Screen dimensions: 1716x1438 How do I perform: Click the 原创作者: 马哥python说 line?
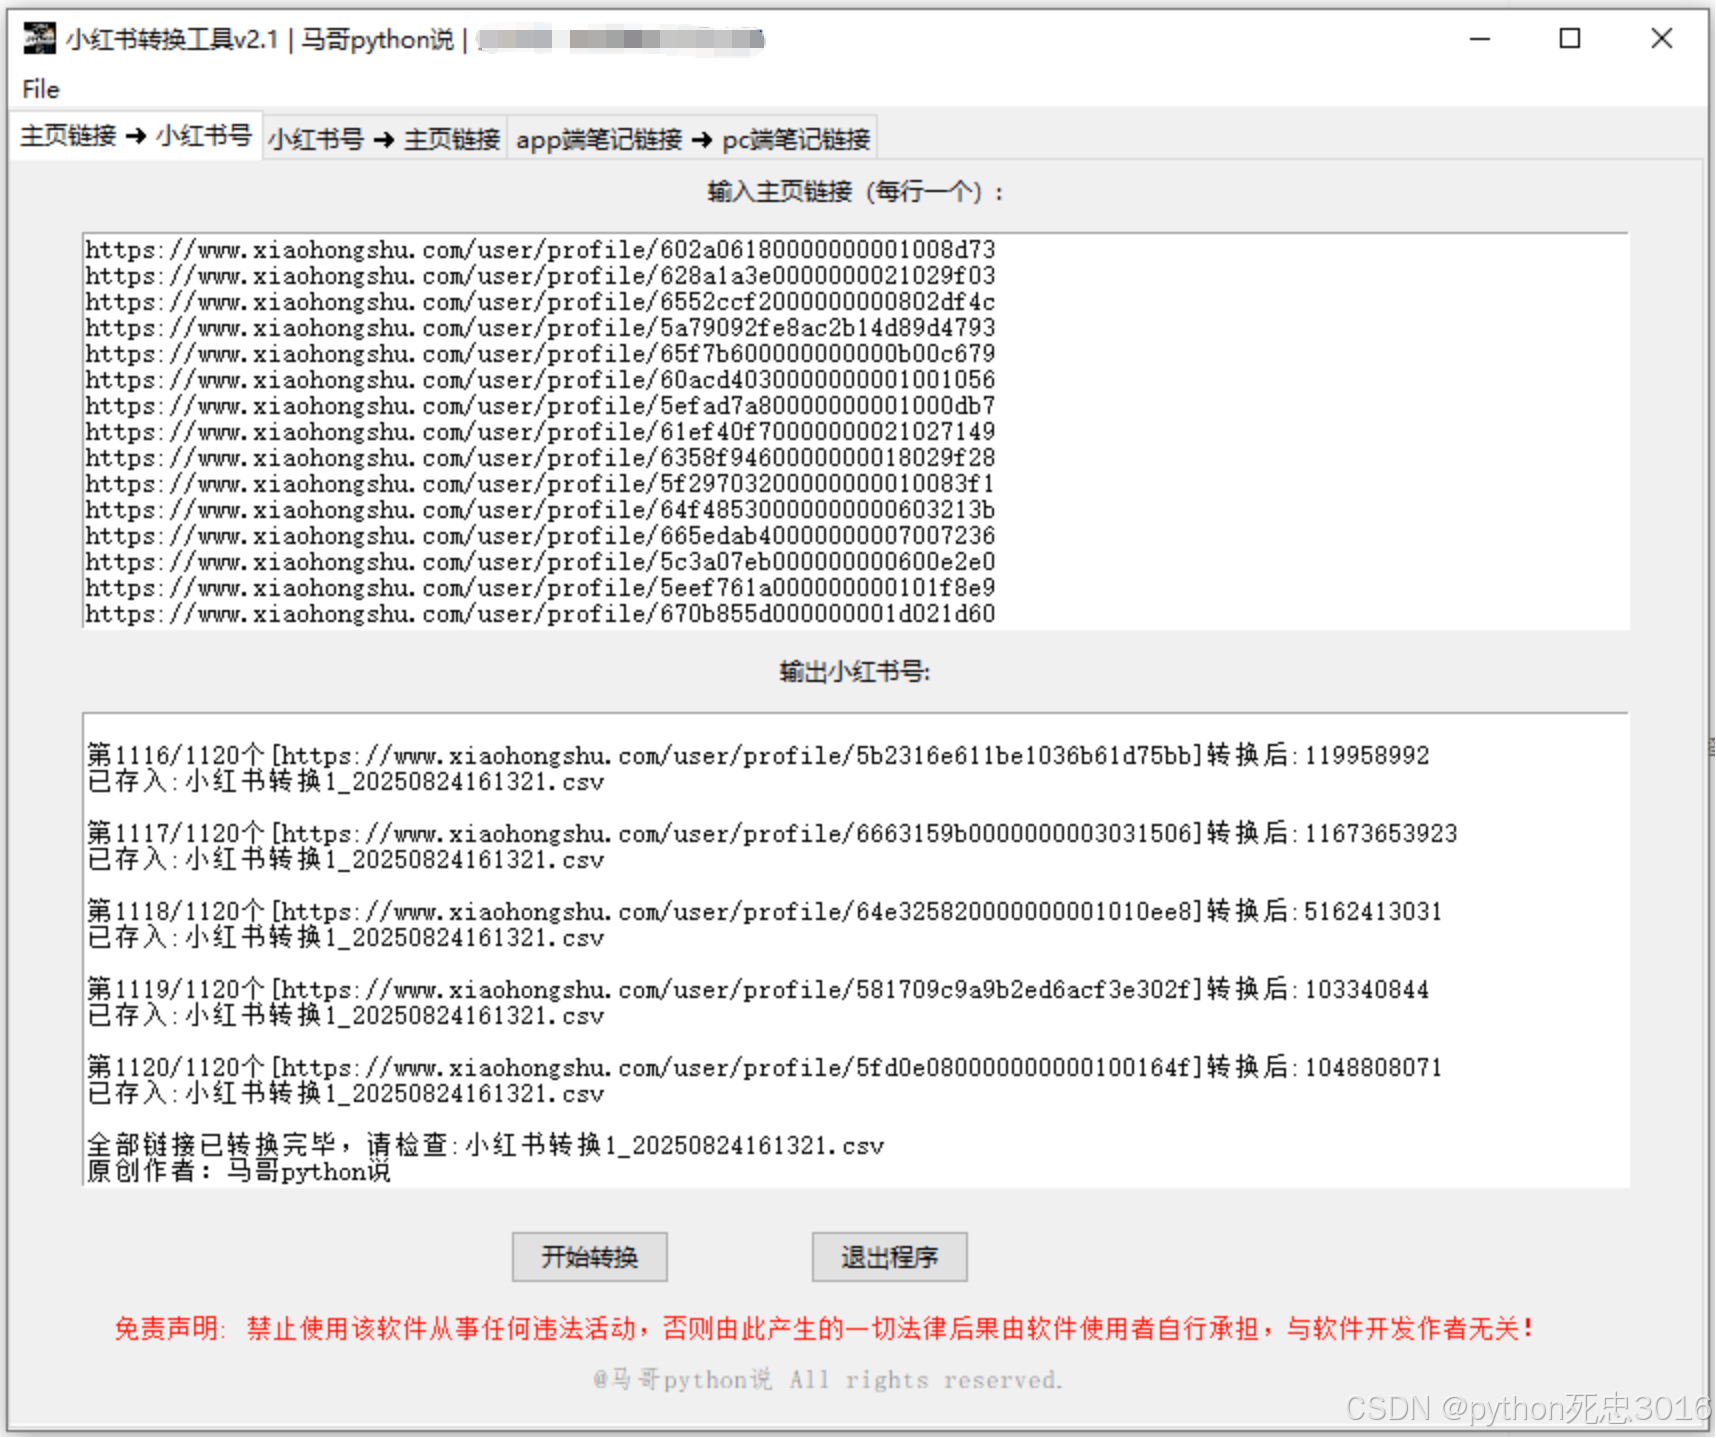pyautogui.click(x=238, y=1171)
